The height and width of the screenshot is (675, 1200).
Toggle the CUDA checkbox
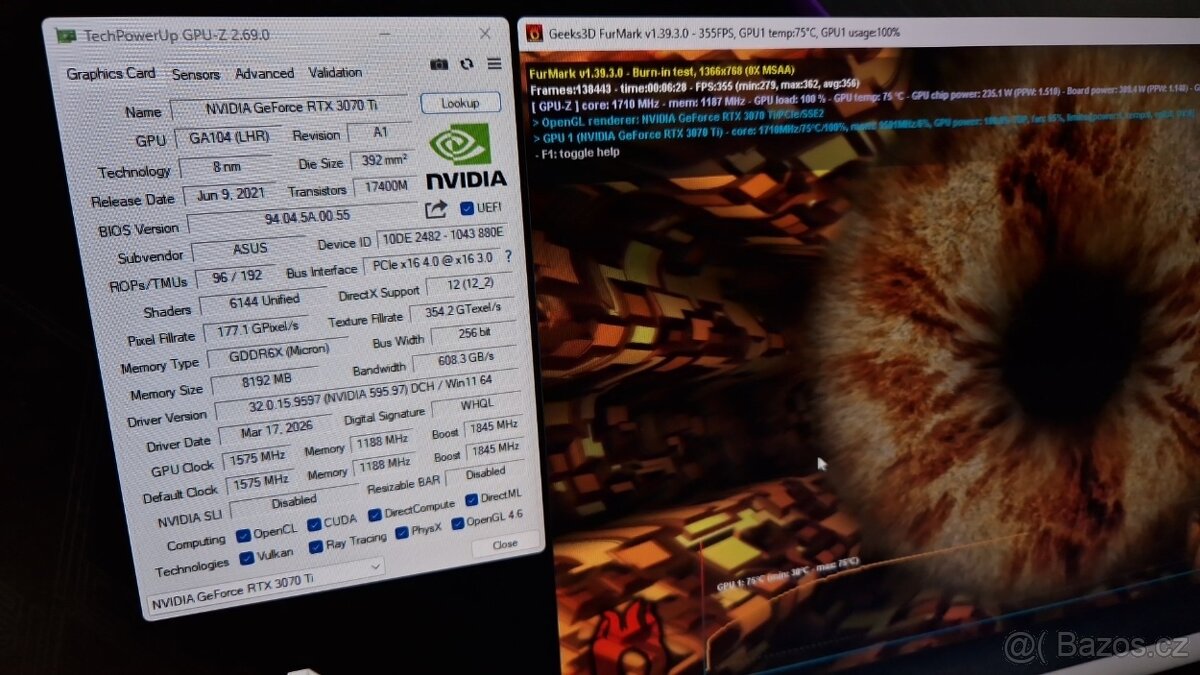pyautogui.click(x=314, y=523)
